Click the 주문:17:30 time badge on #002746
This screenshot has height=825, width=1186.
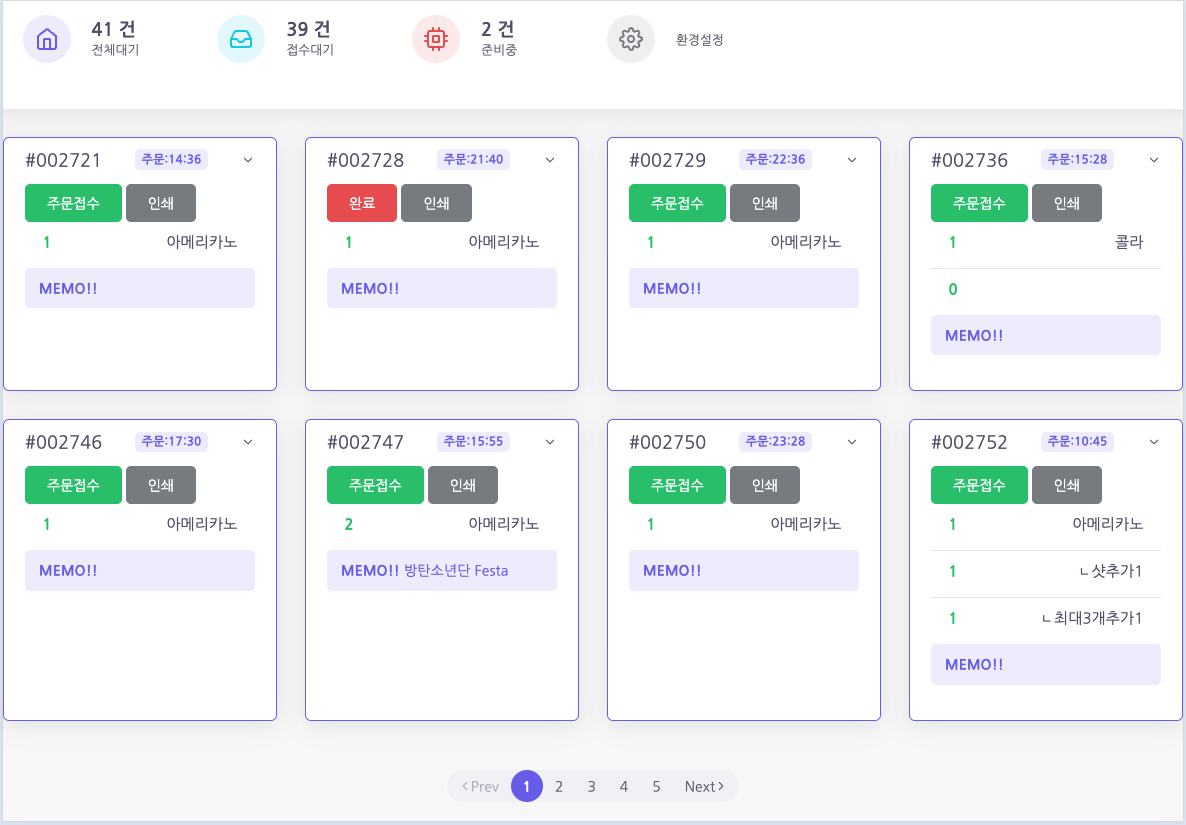171,441
